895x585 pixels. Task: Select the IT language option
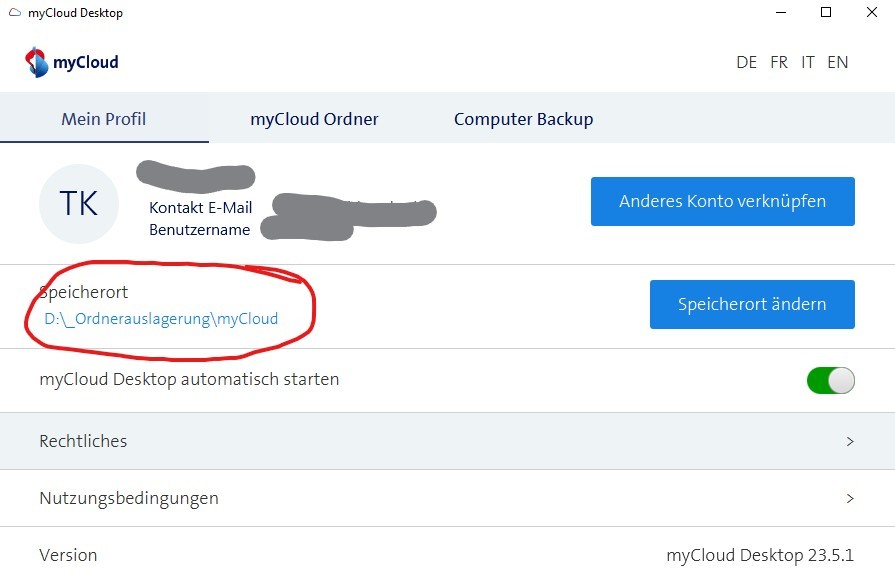(x=807, y=62)
